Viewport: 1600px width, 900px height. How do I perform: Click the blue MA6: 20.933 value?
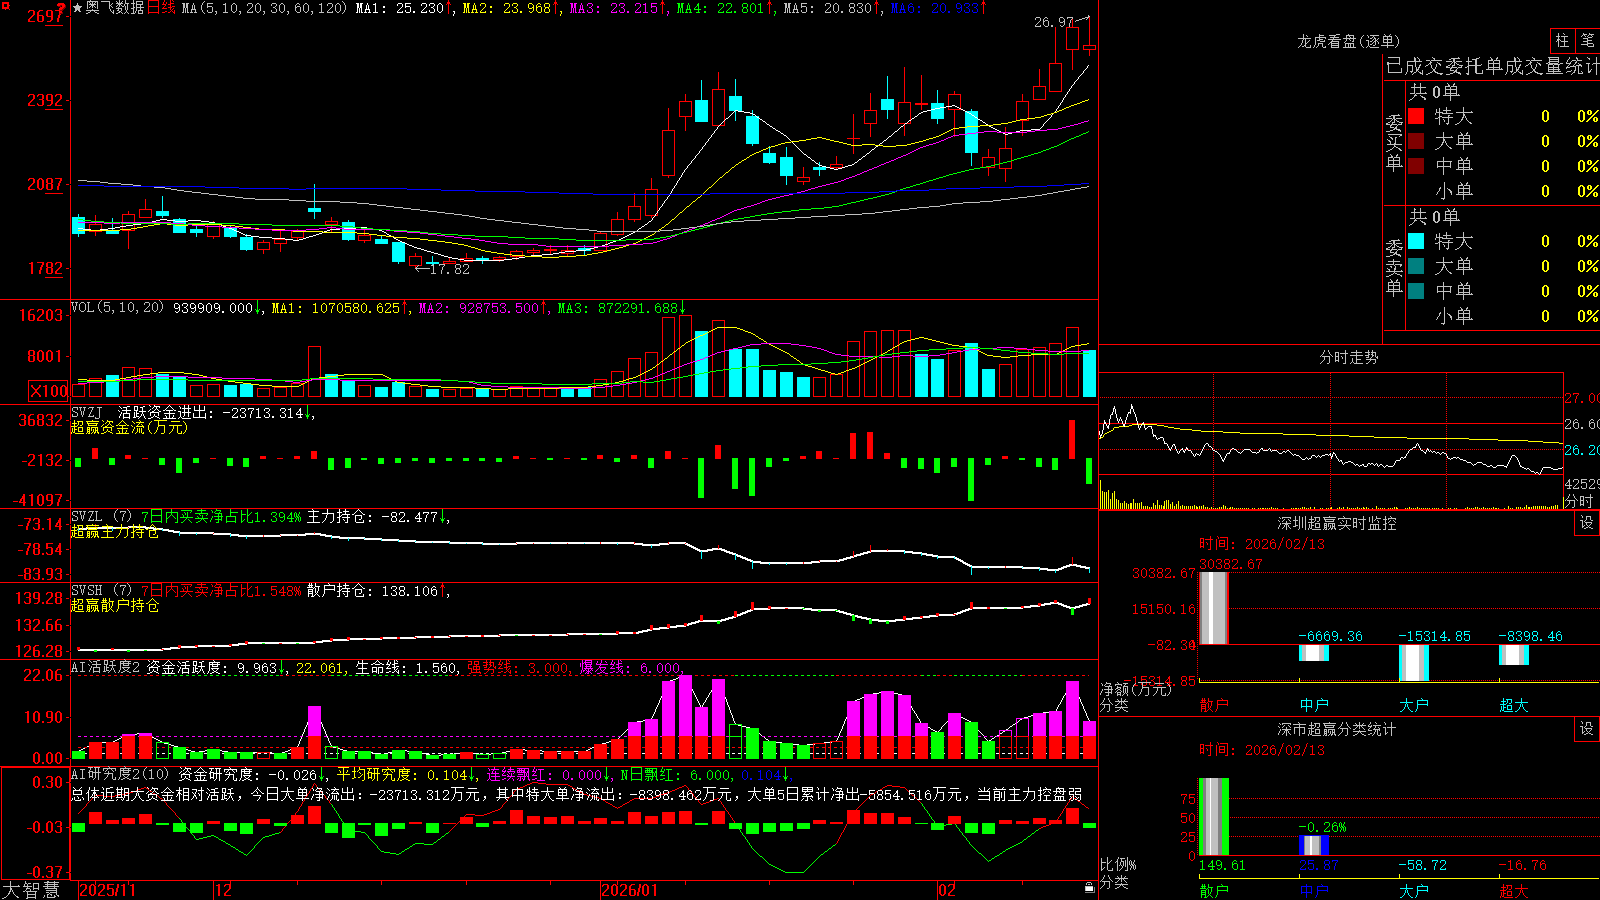click(939, 8)
